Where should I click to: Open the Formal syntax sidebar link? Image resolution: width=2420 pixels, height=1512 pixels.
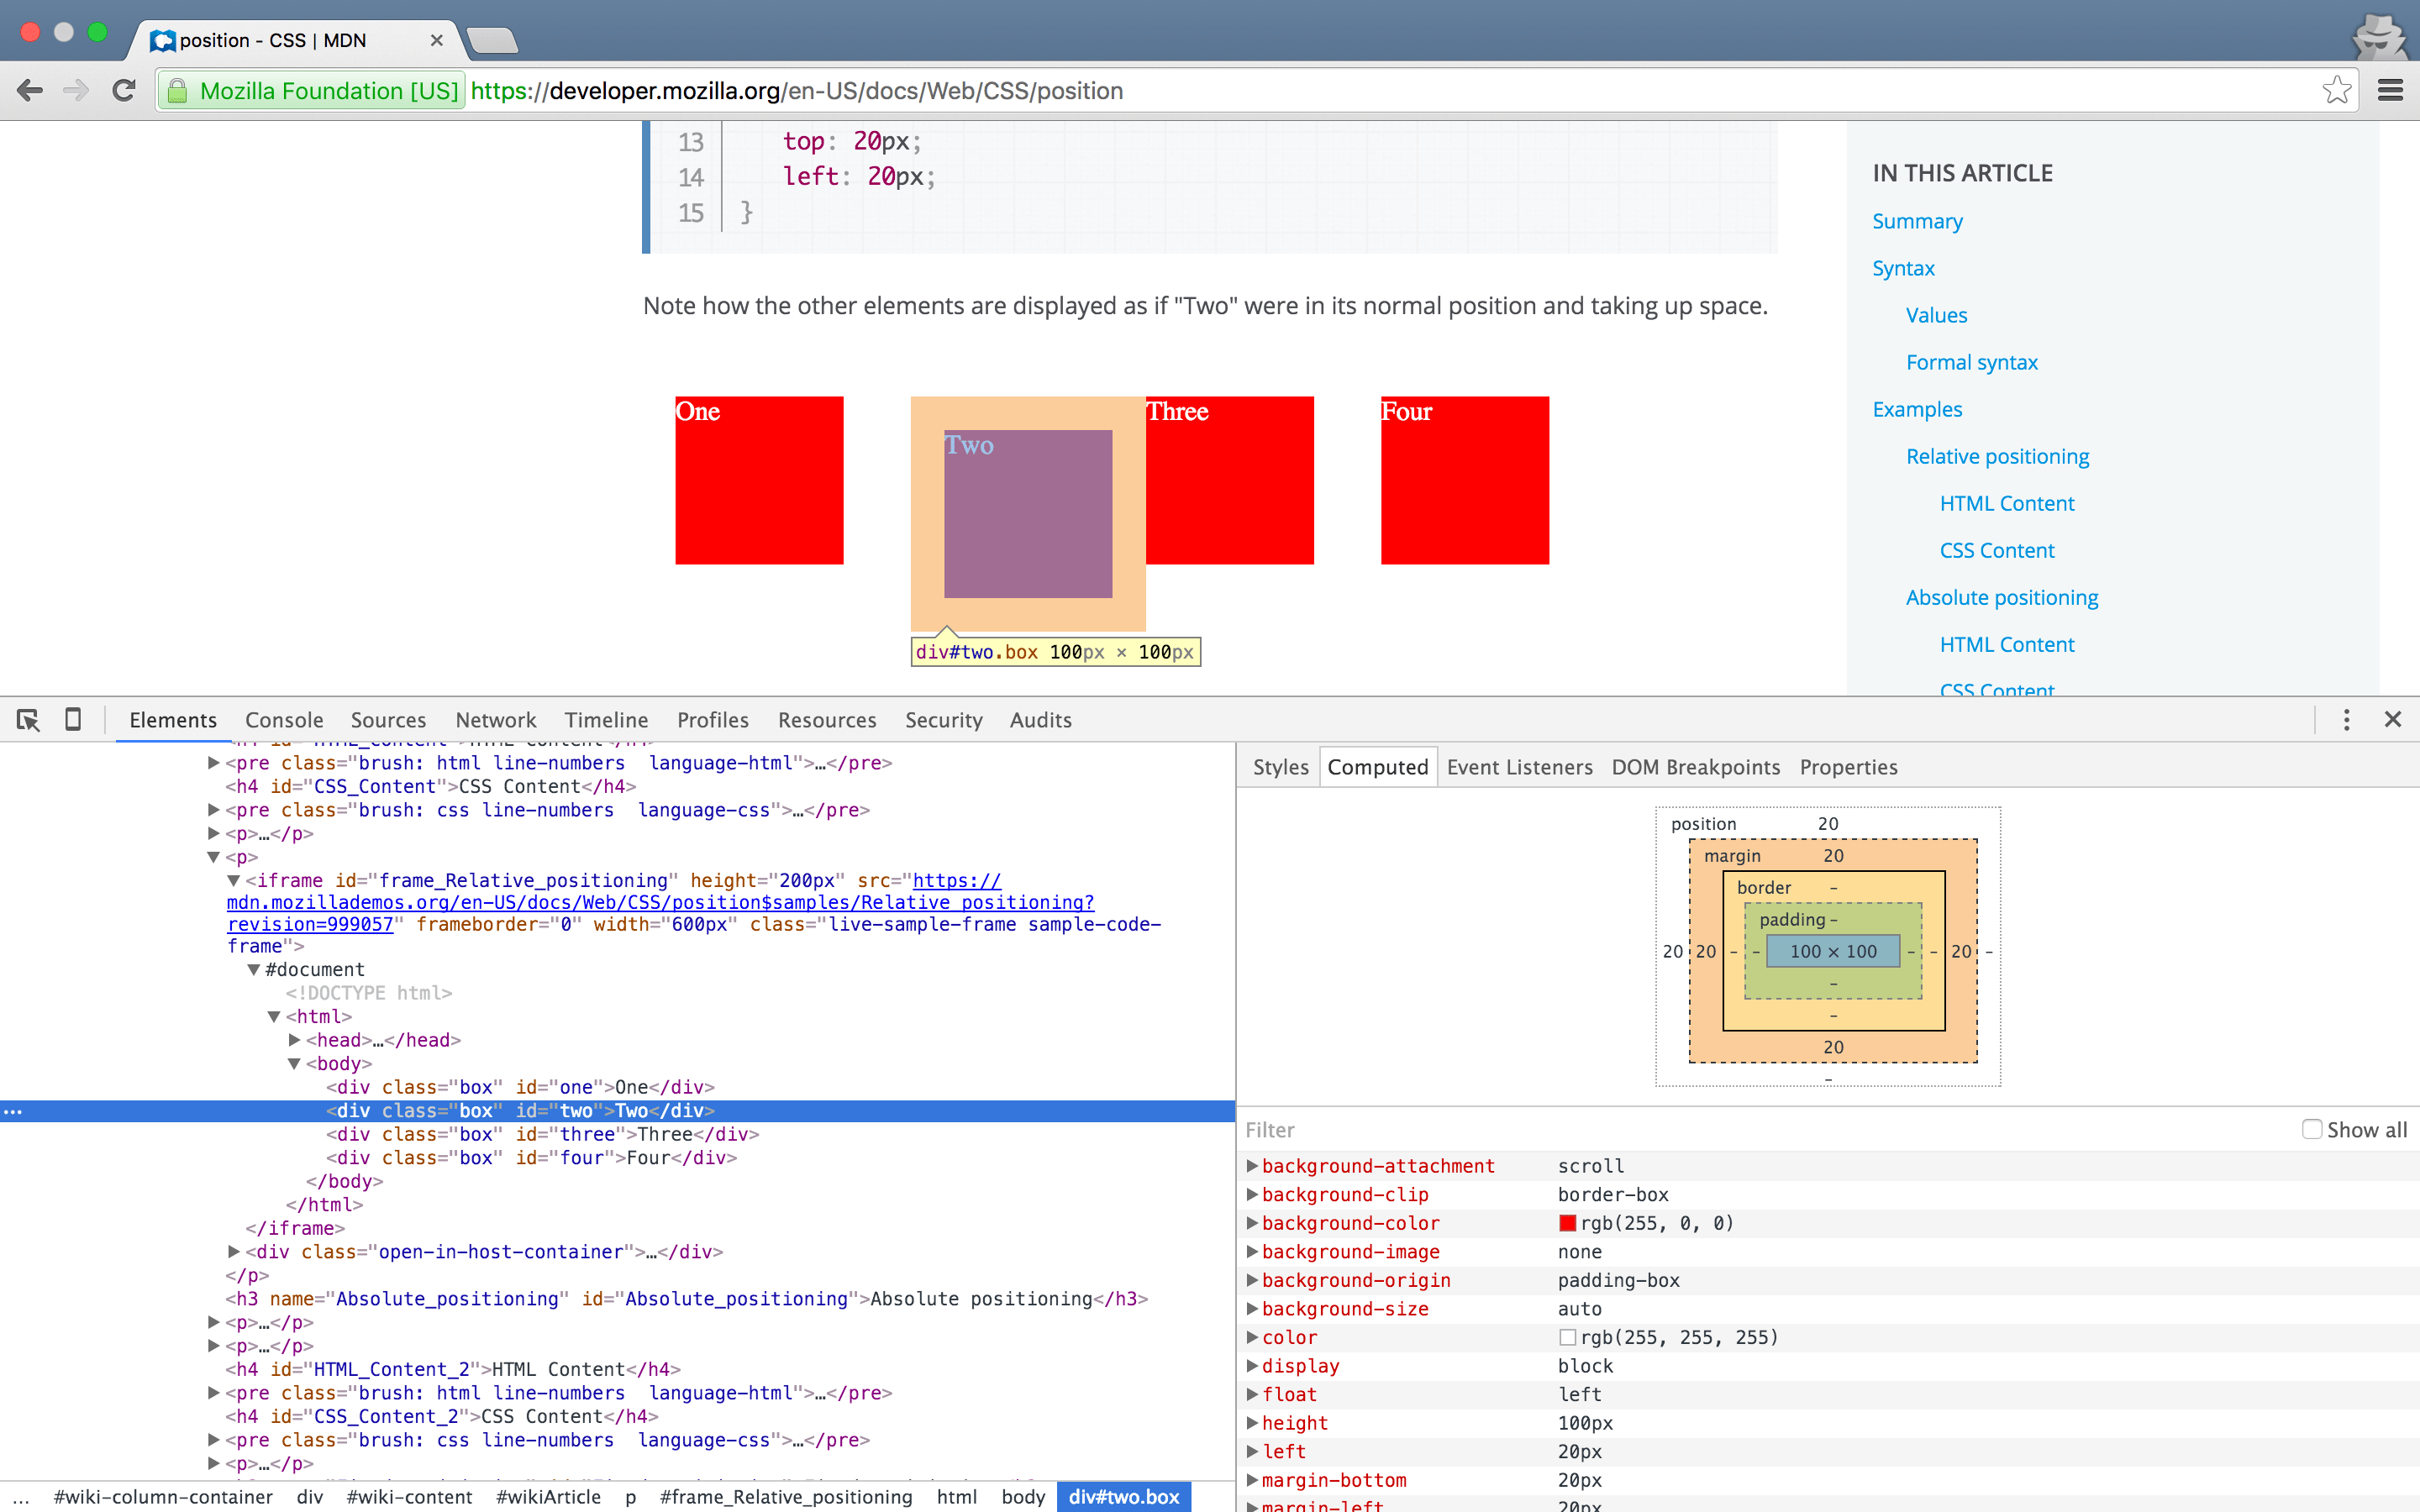pyautogui.click(x=1971, y=362)
